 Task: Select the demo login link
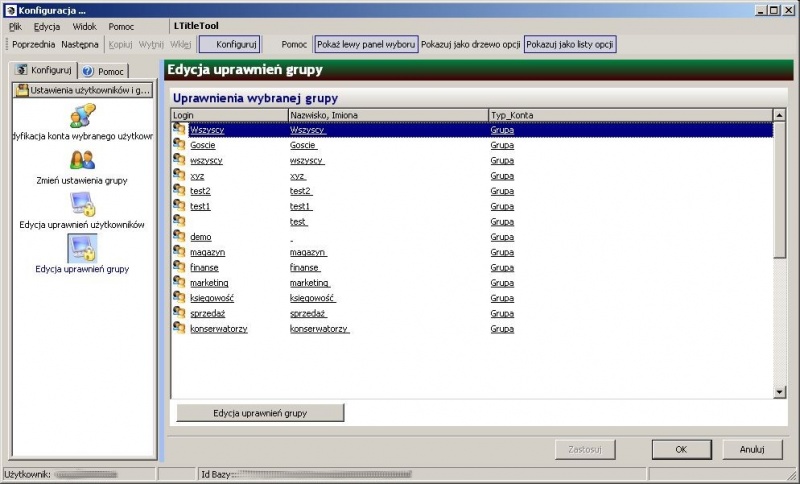pyautogui.click(x=201, y=237)
